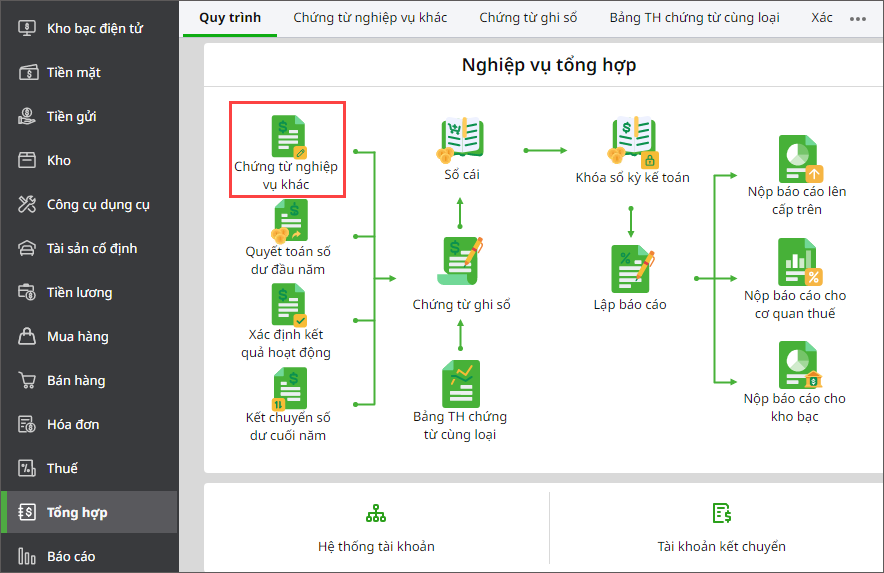The height and width of the screenshot is (573, 884).
Task: Click Nộp báo cáo lên cấp trên label
Action: [x=797, y=201]
